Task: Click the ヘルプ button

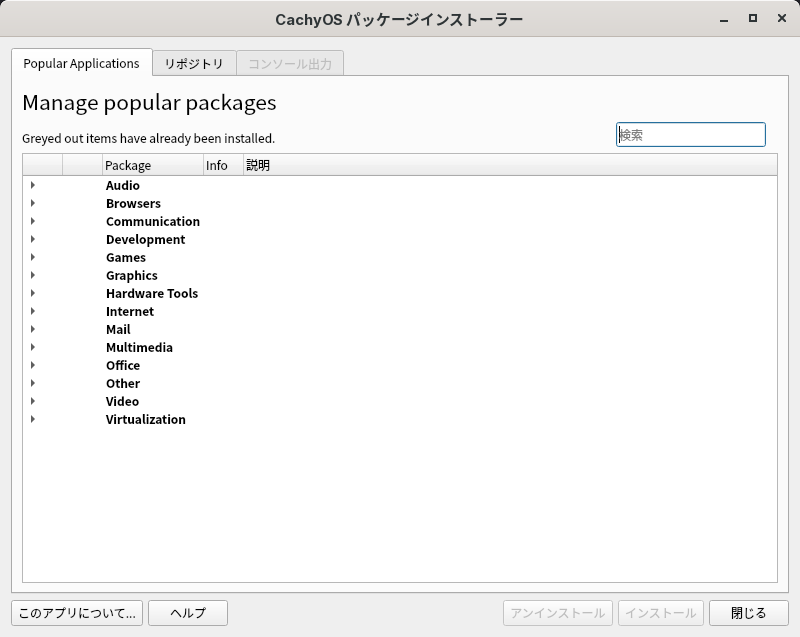Action: (188, 613)
